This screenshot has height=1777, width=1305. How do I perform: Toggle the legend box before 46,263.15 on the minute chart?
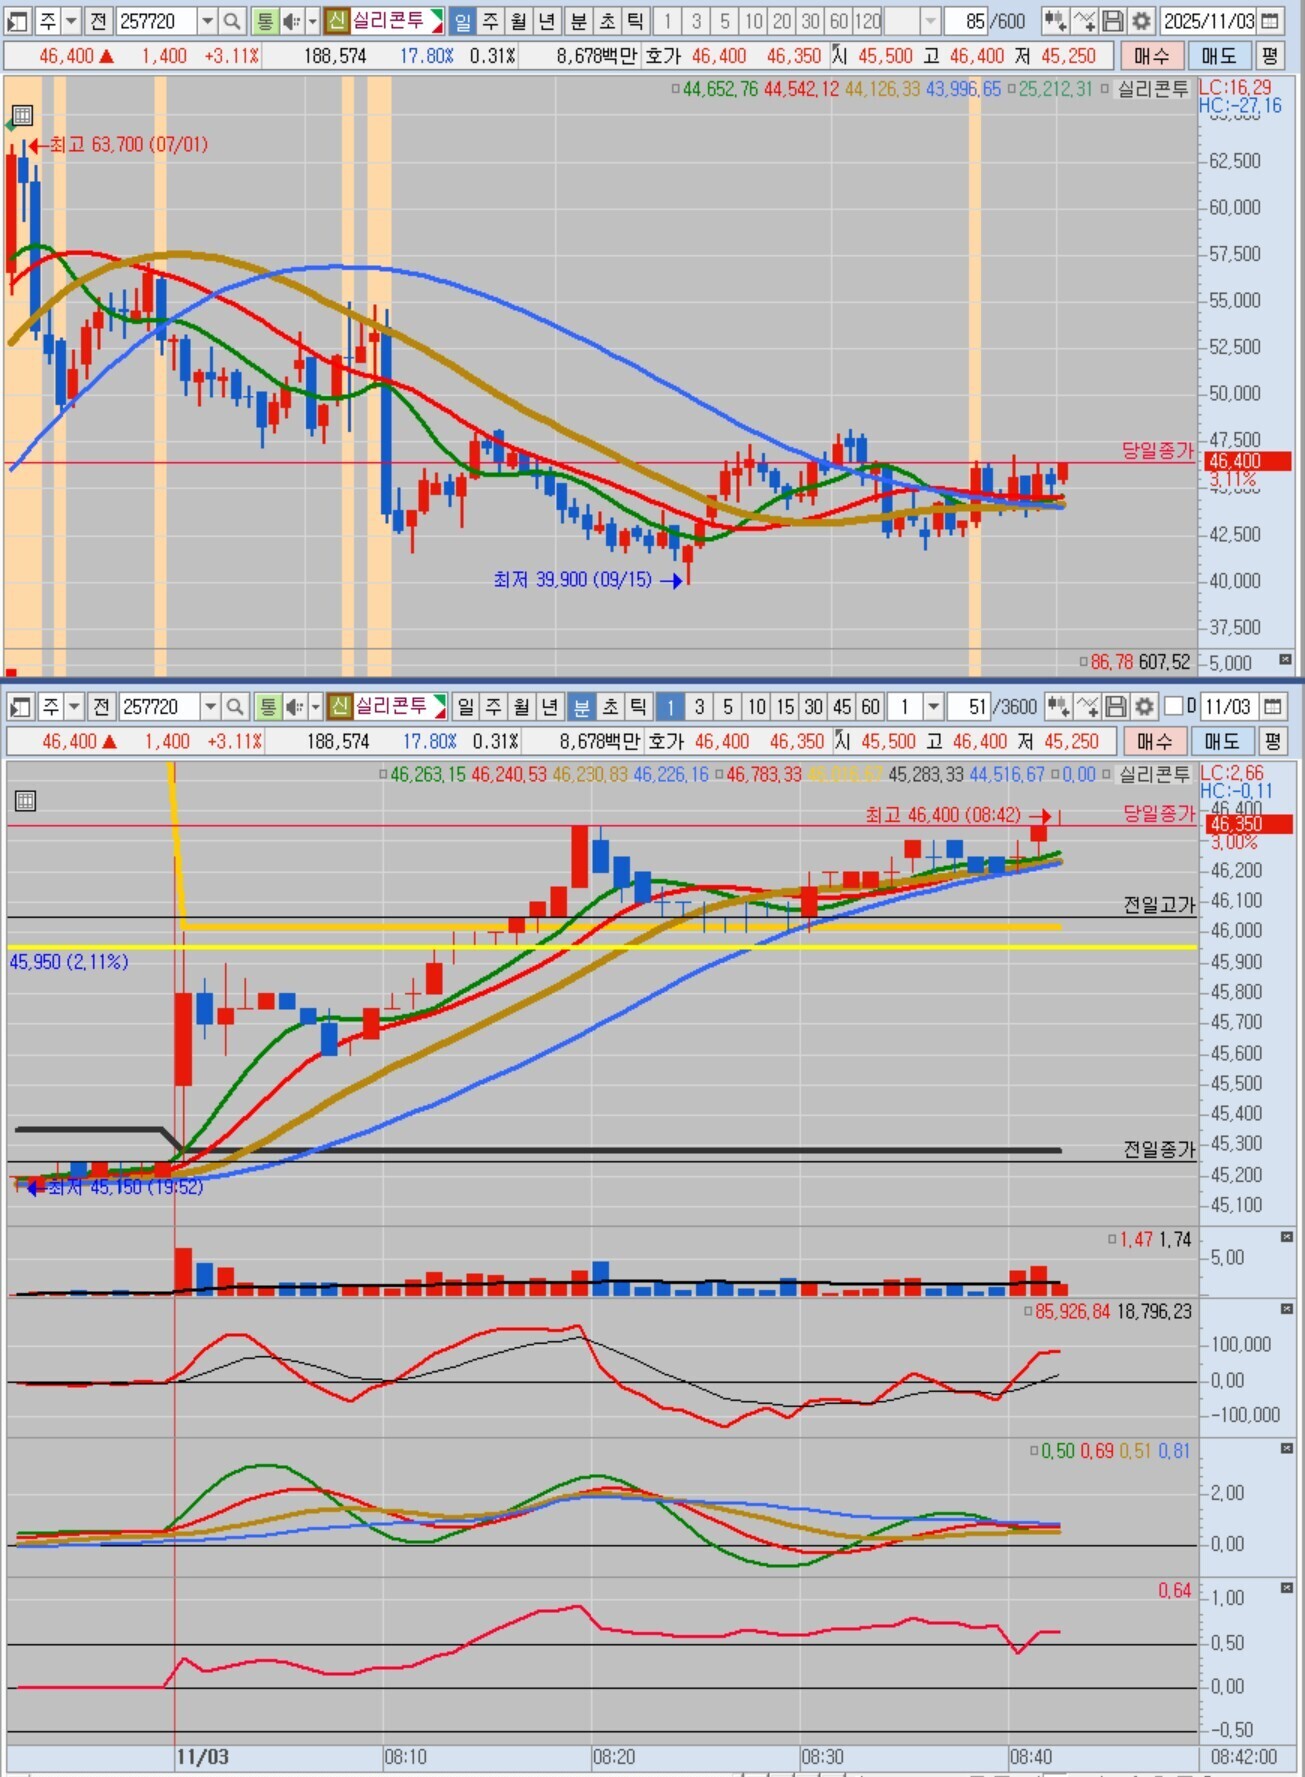[383, 775]
